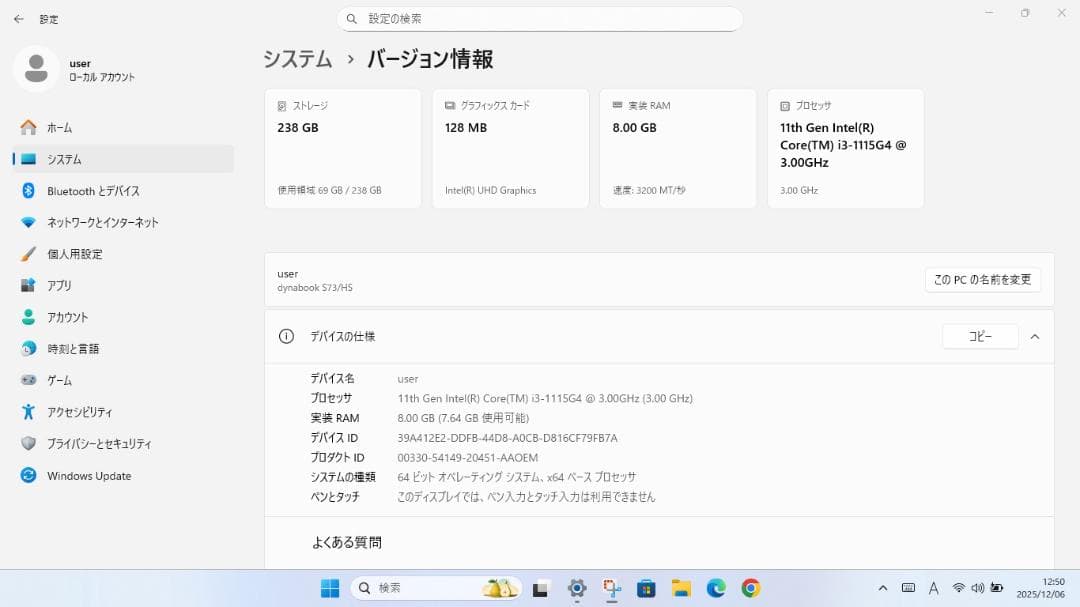
Task: Open Microsoft Store from the taskbar
Action: (646, 588)
